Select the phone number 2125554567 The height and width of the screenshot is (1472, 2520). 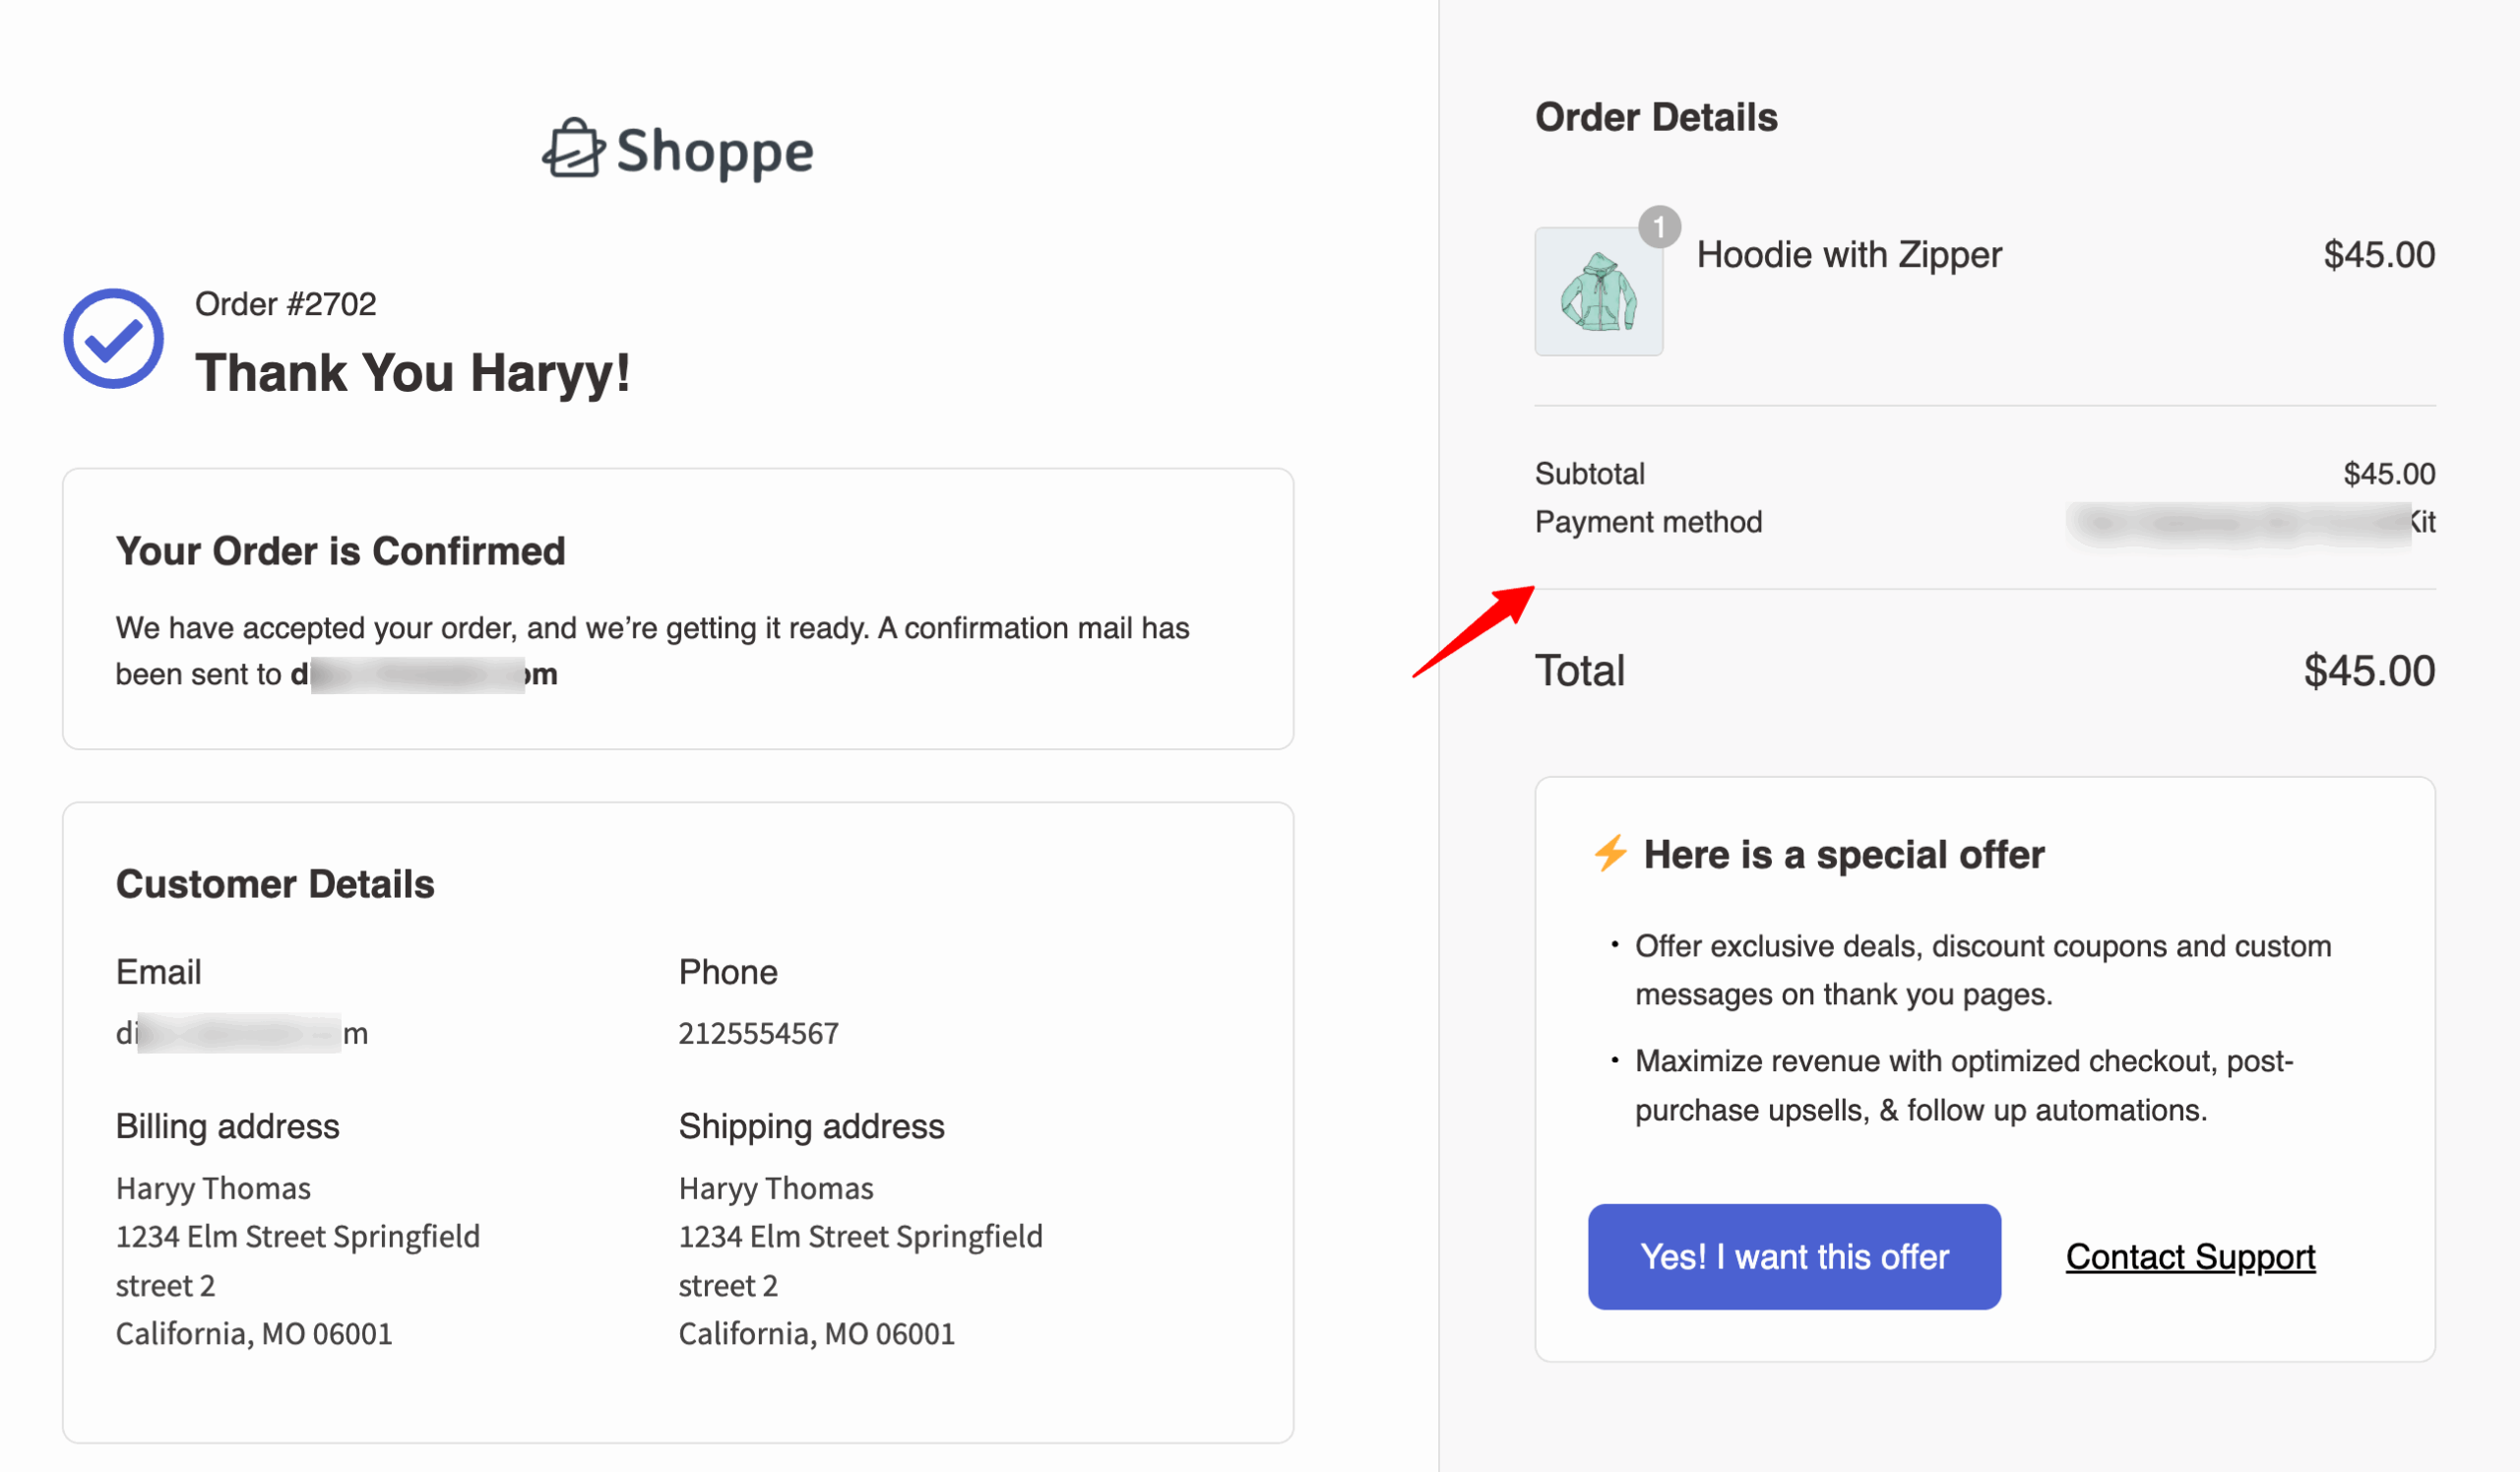tap(758, 1033)
